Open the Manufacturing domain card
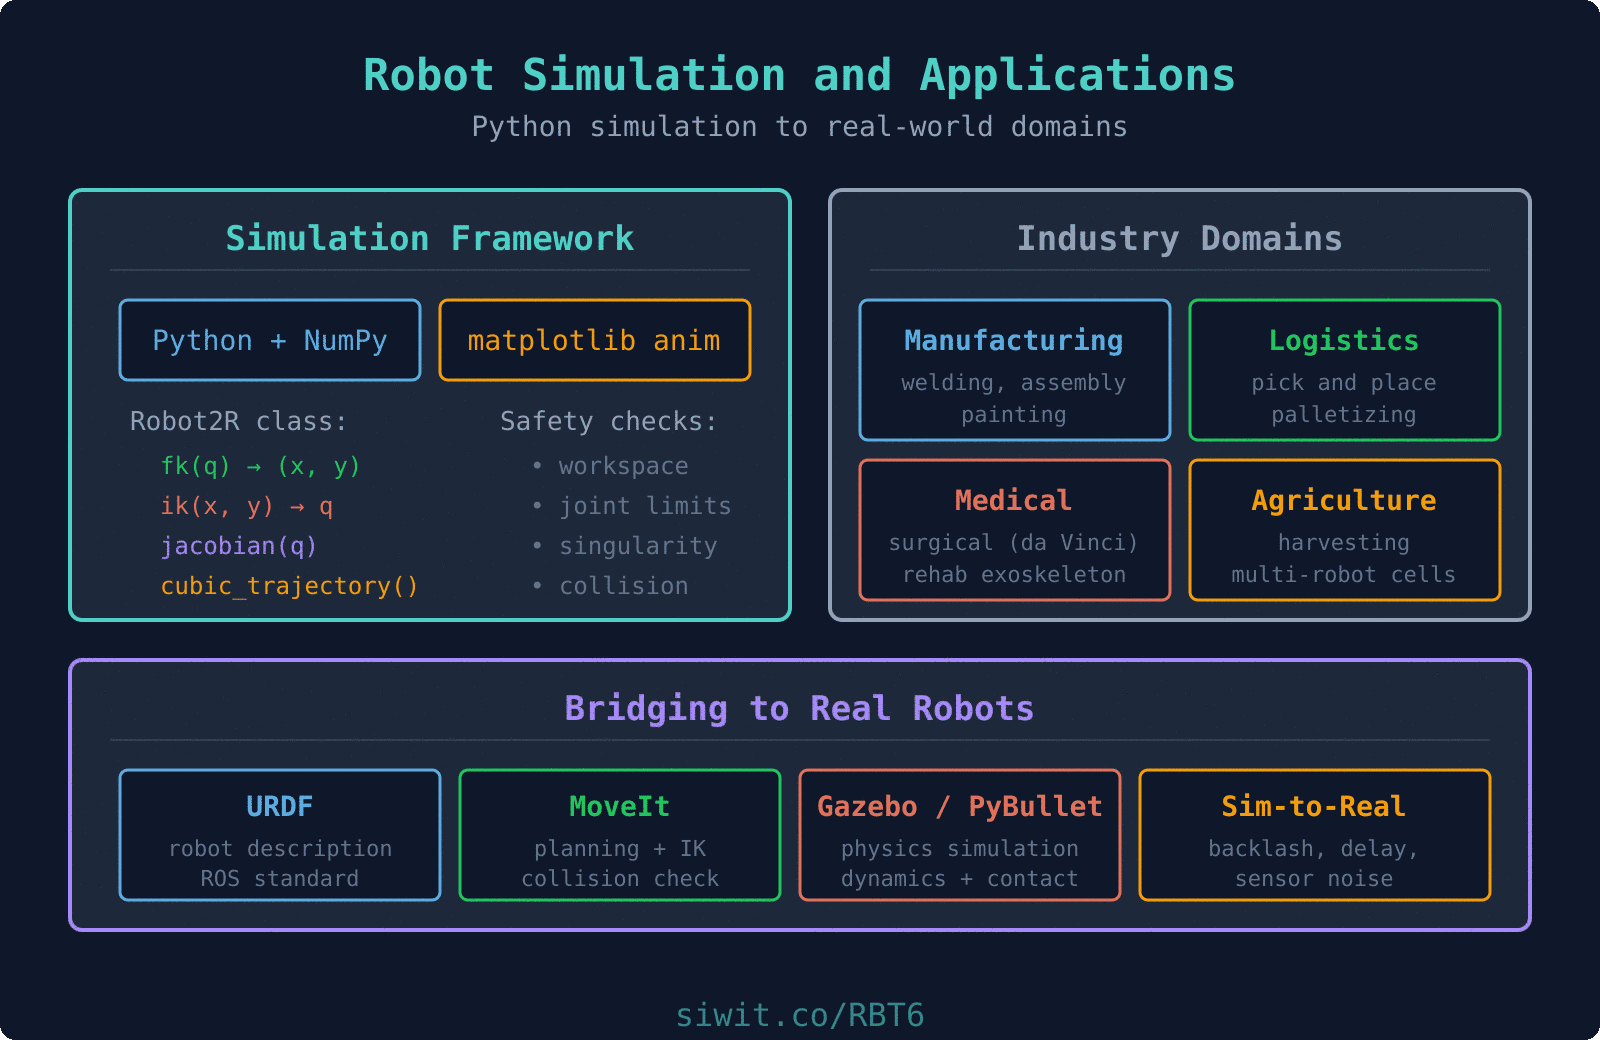 [1013, 370]
